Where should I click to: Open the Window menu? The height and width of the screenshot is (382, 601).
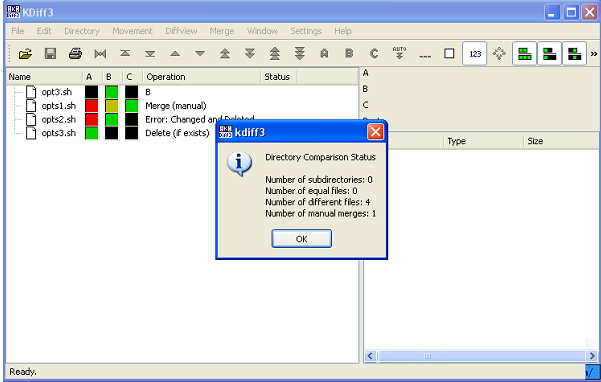coord(262,31)
